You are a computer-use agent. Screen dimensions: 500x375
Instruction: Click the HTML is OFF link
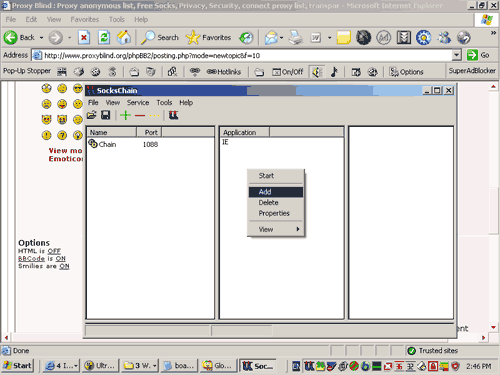coord(54,251)
